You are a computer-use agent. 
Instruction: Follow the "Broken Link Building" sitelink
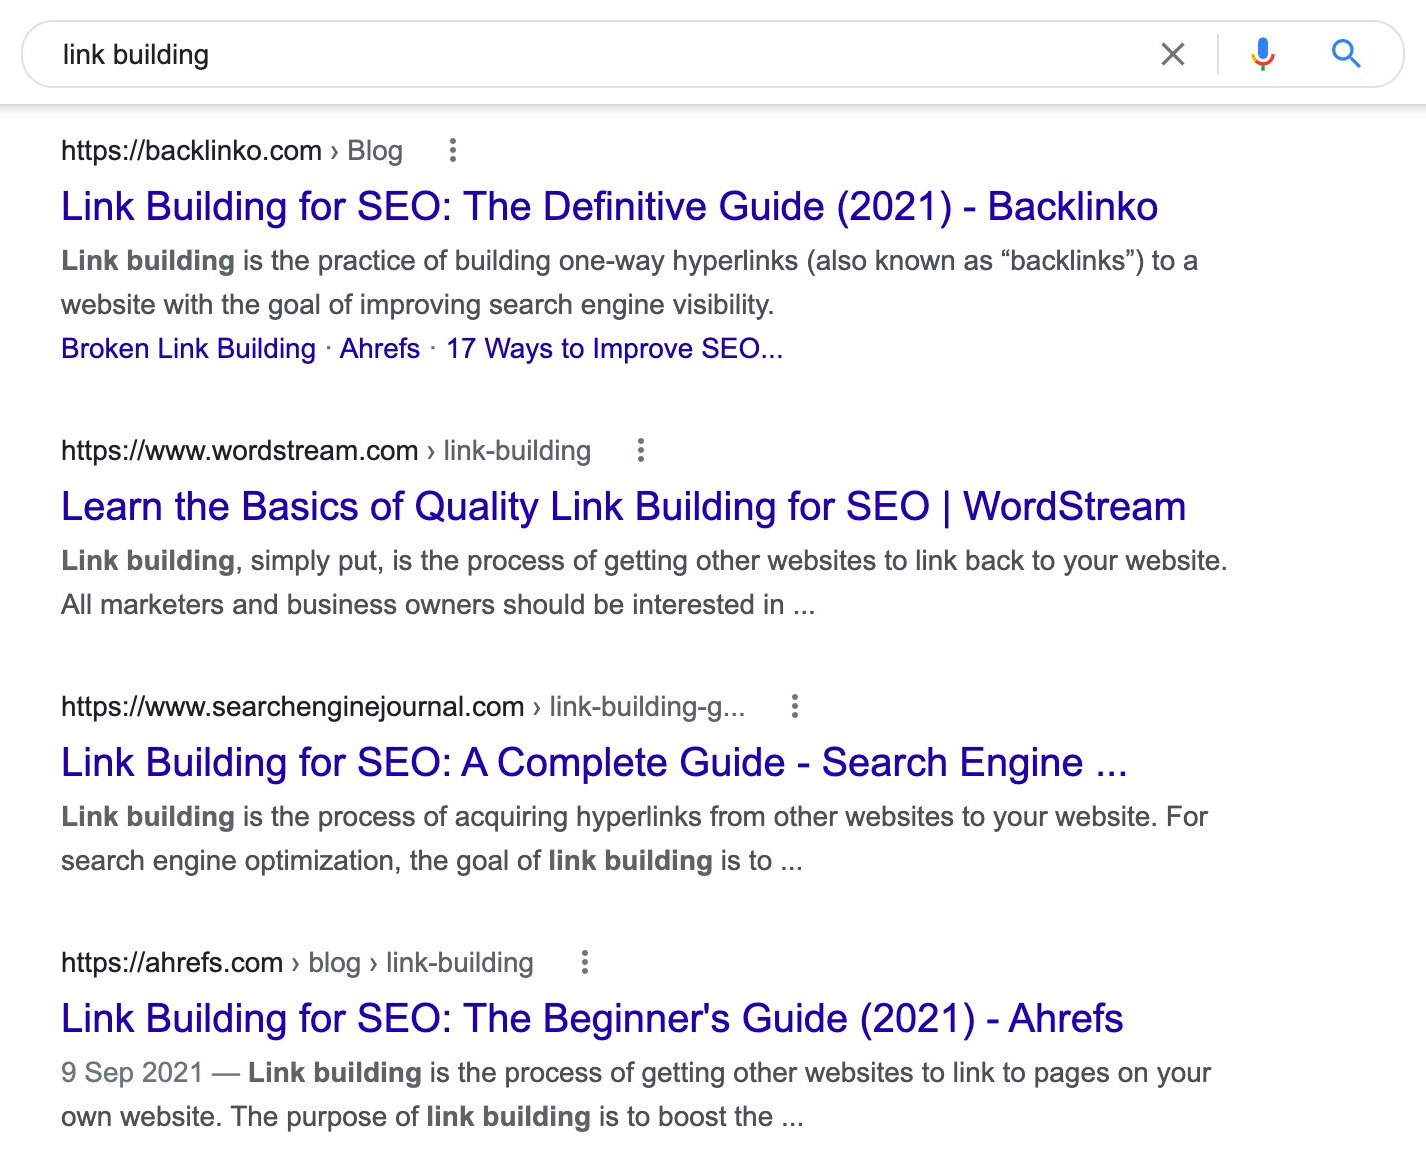(x=188, y=349)
